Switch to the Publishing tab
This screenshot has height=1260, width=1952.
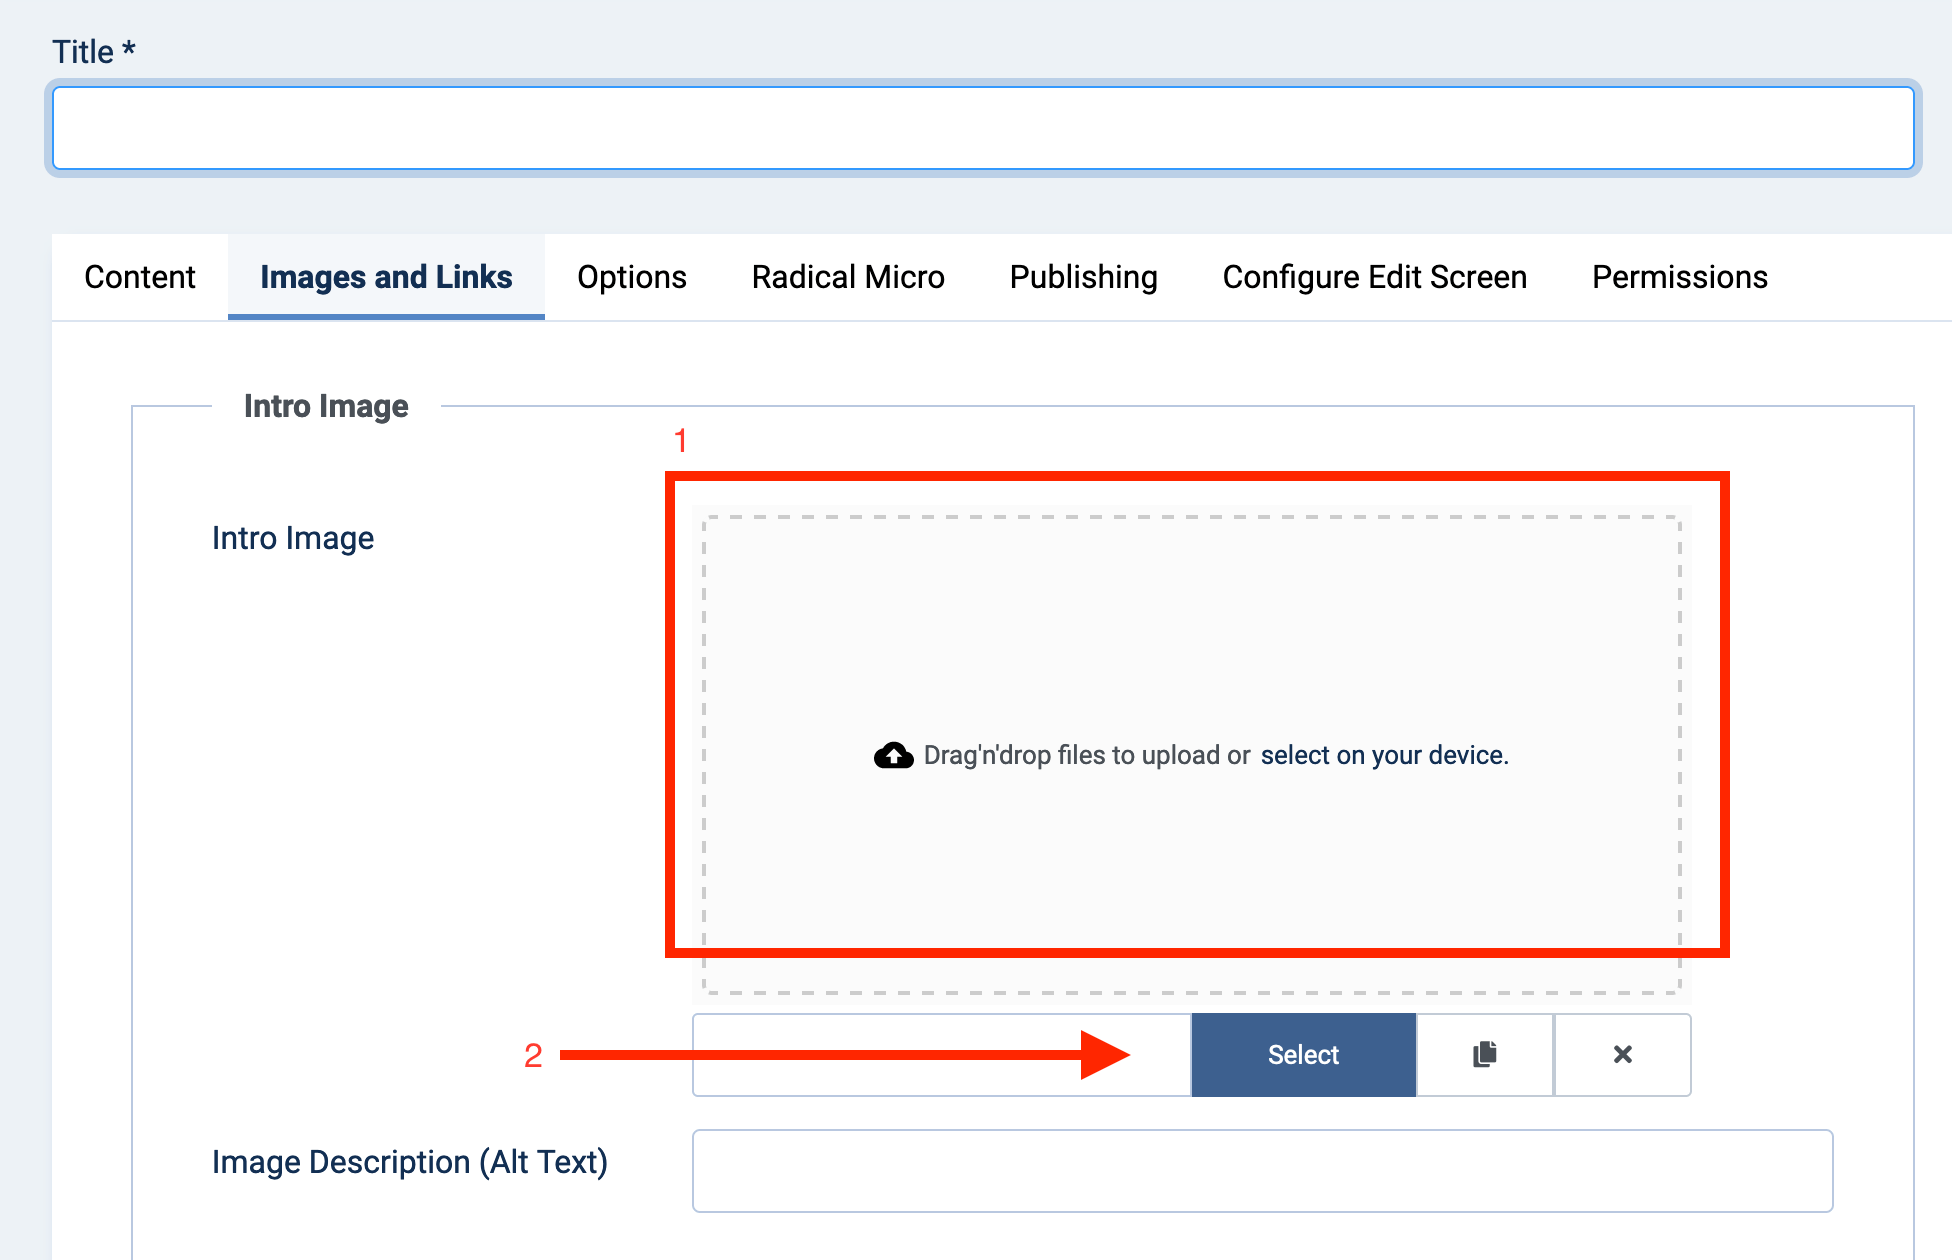click(1083, 277)
